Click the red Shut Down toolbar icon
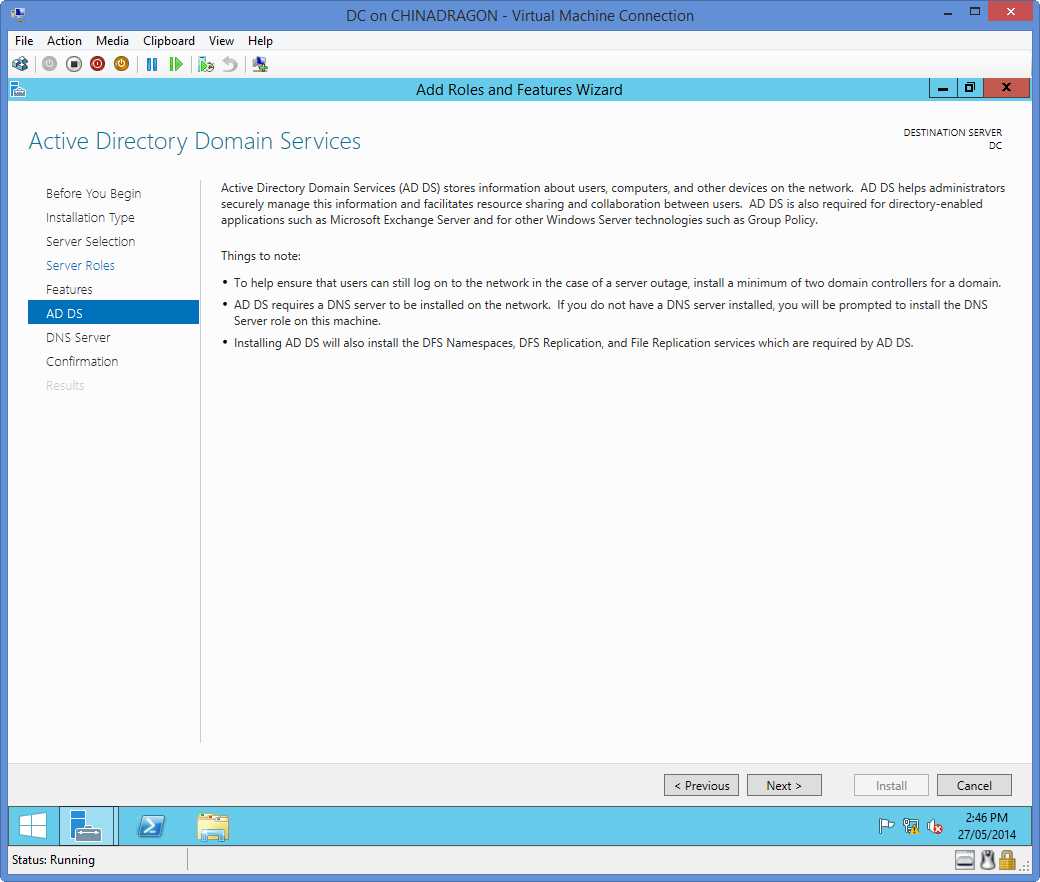Viewport: 1040px width, 882px height. point(98,64)
